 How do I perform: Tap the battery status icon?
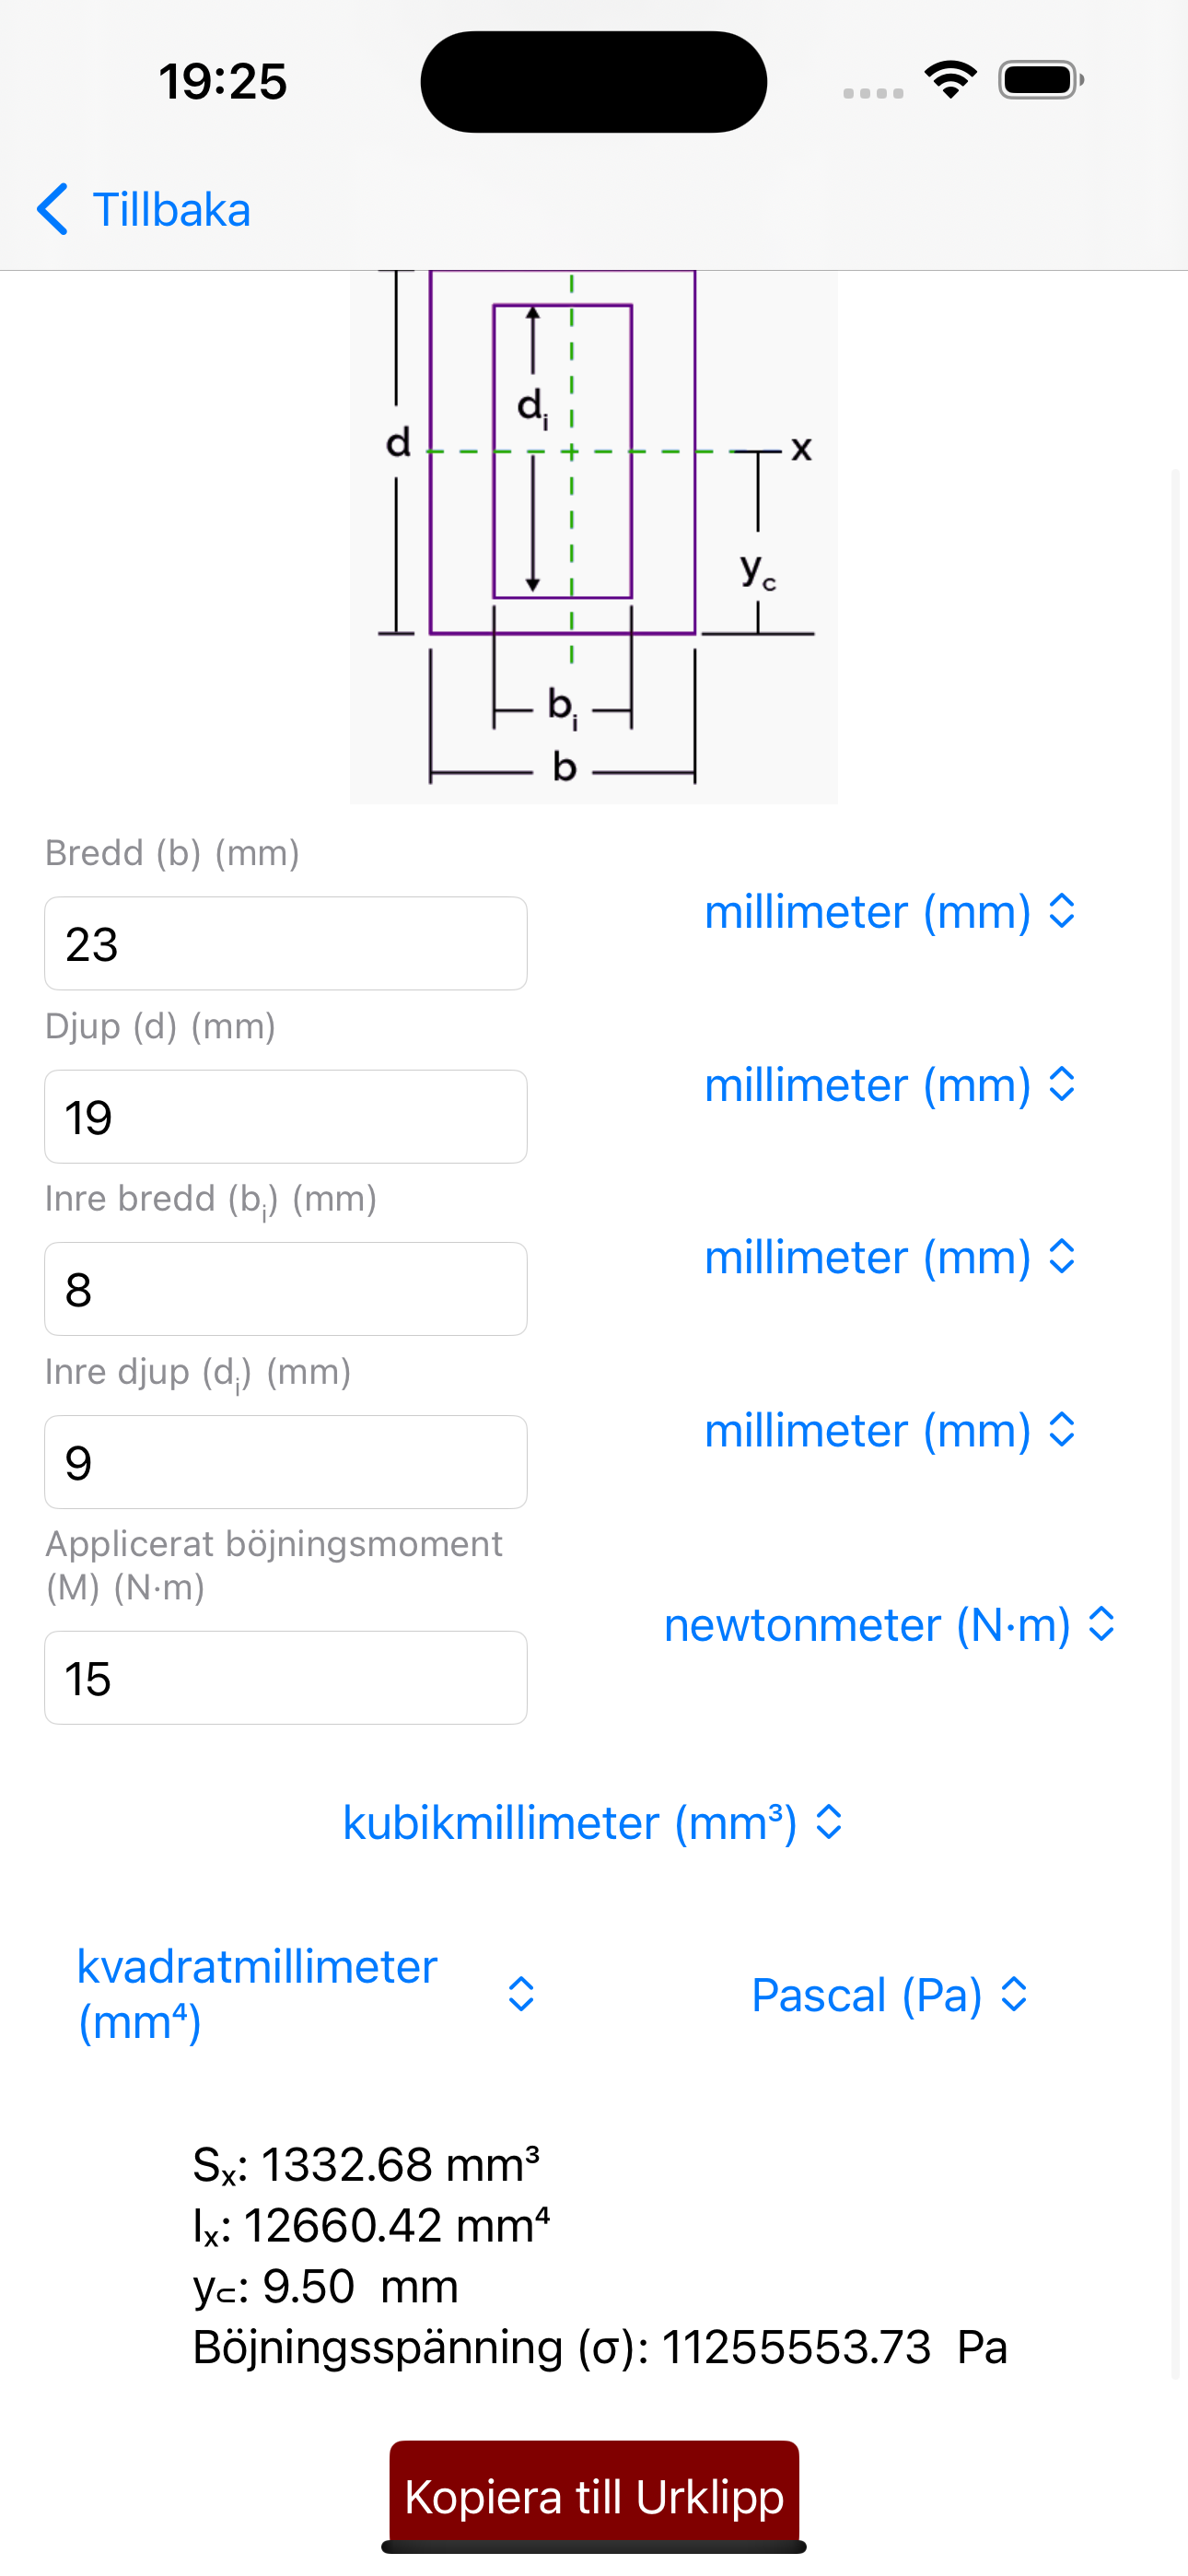[x=1041, y=80]
